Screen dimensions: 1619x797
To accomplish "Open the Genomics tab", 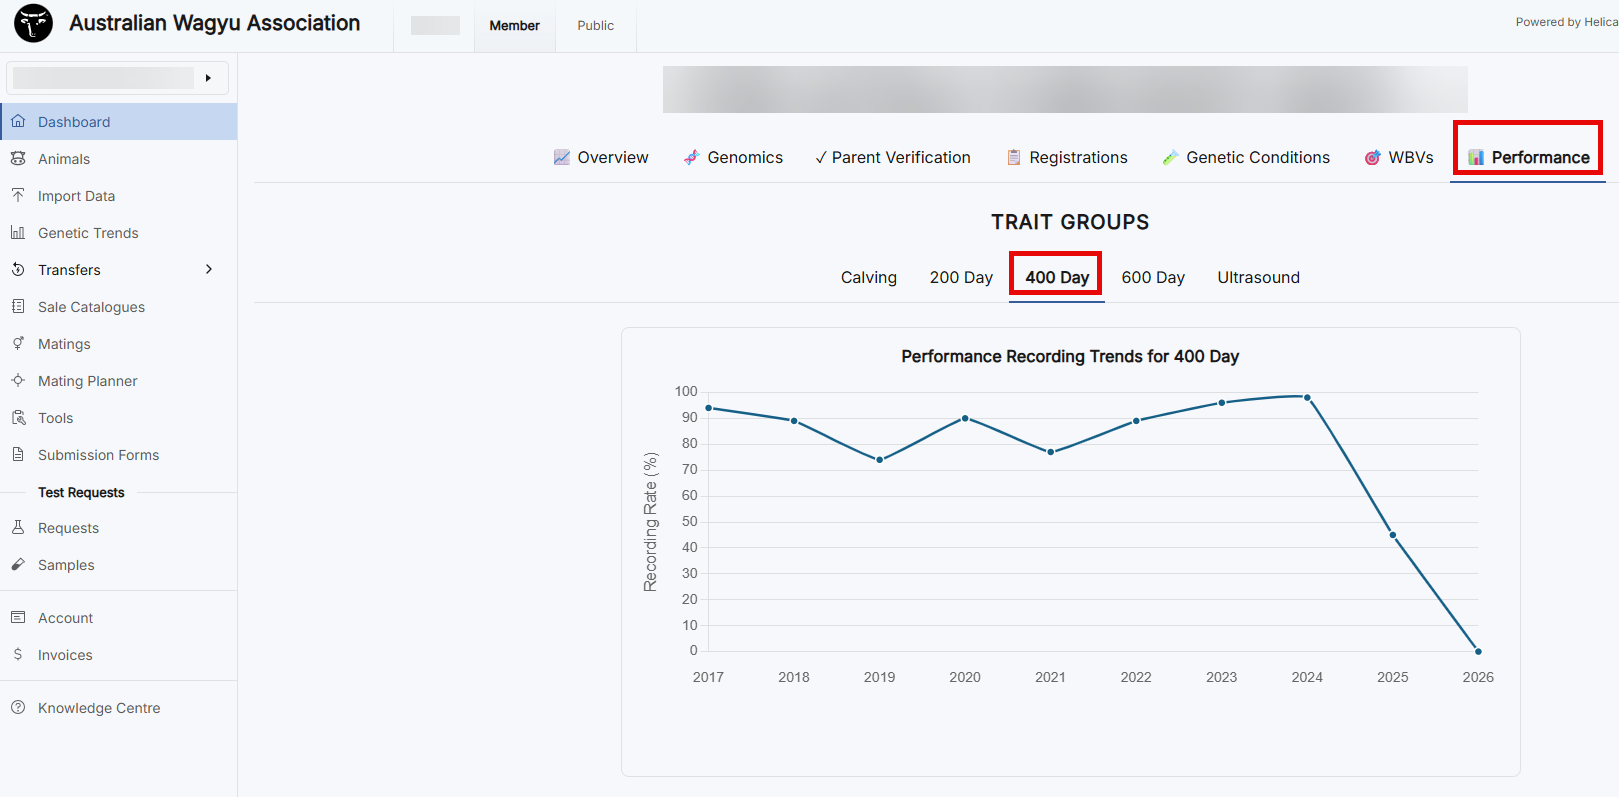I will click(733, 158).
